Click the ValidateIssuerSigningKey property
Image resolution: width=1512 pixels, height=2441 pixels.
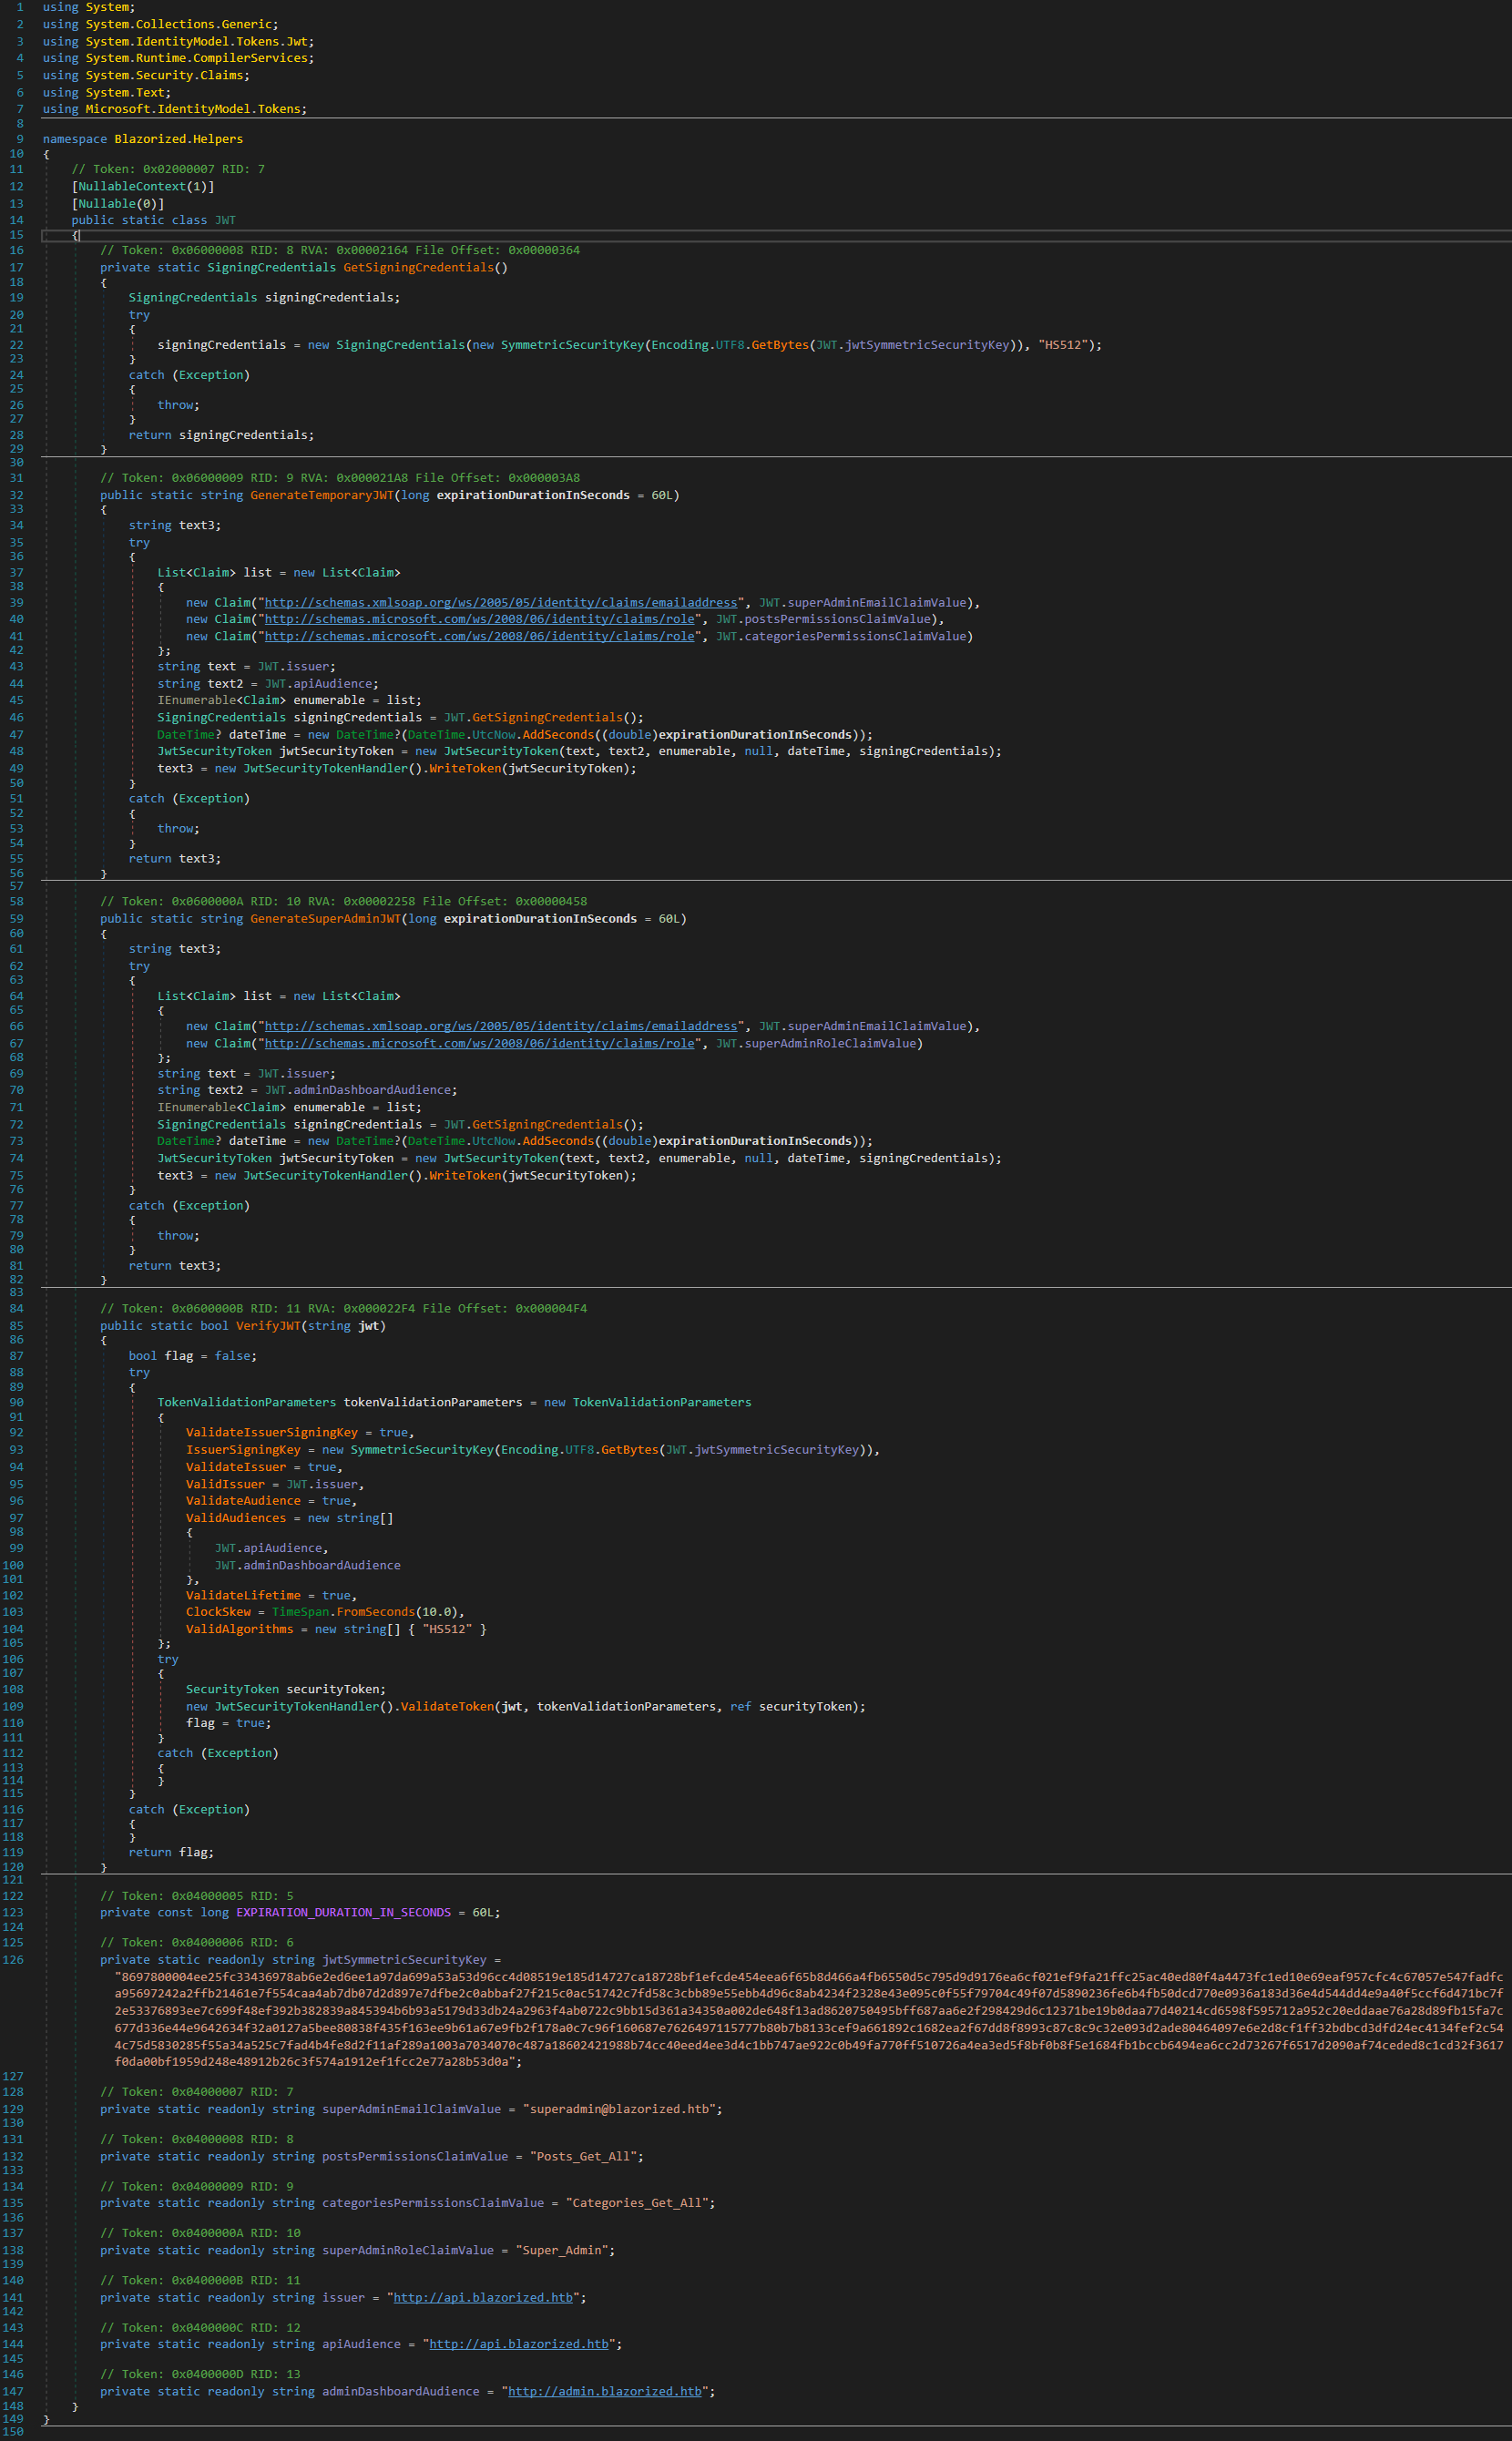[x=271, y=1432]
